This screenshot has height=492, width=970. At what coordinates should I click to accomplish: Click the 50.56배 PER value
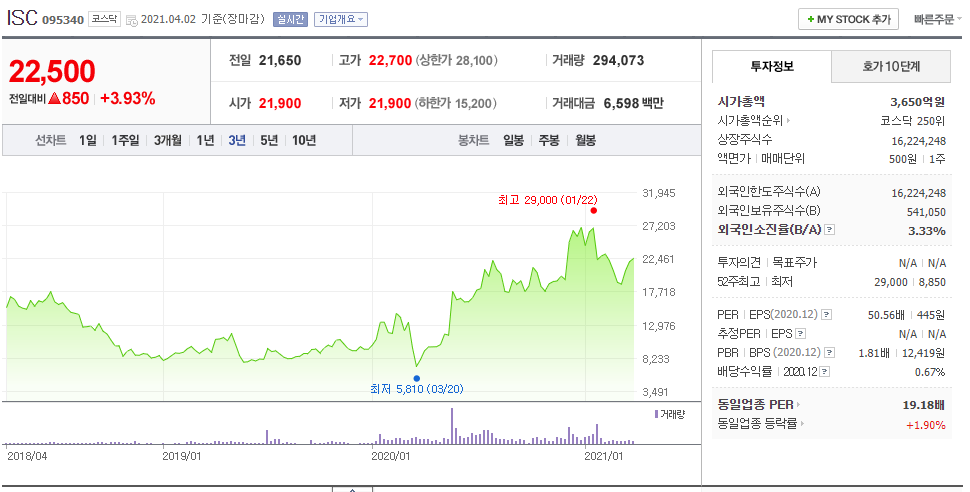pos(886,315)
